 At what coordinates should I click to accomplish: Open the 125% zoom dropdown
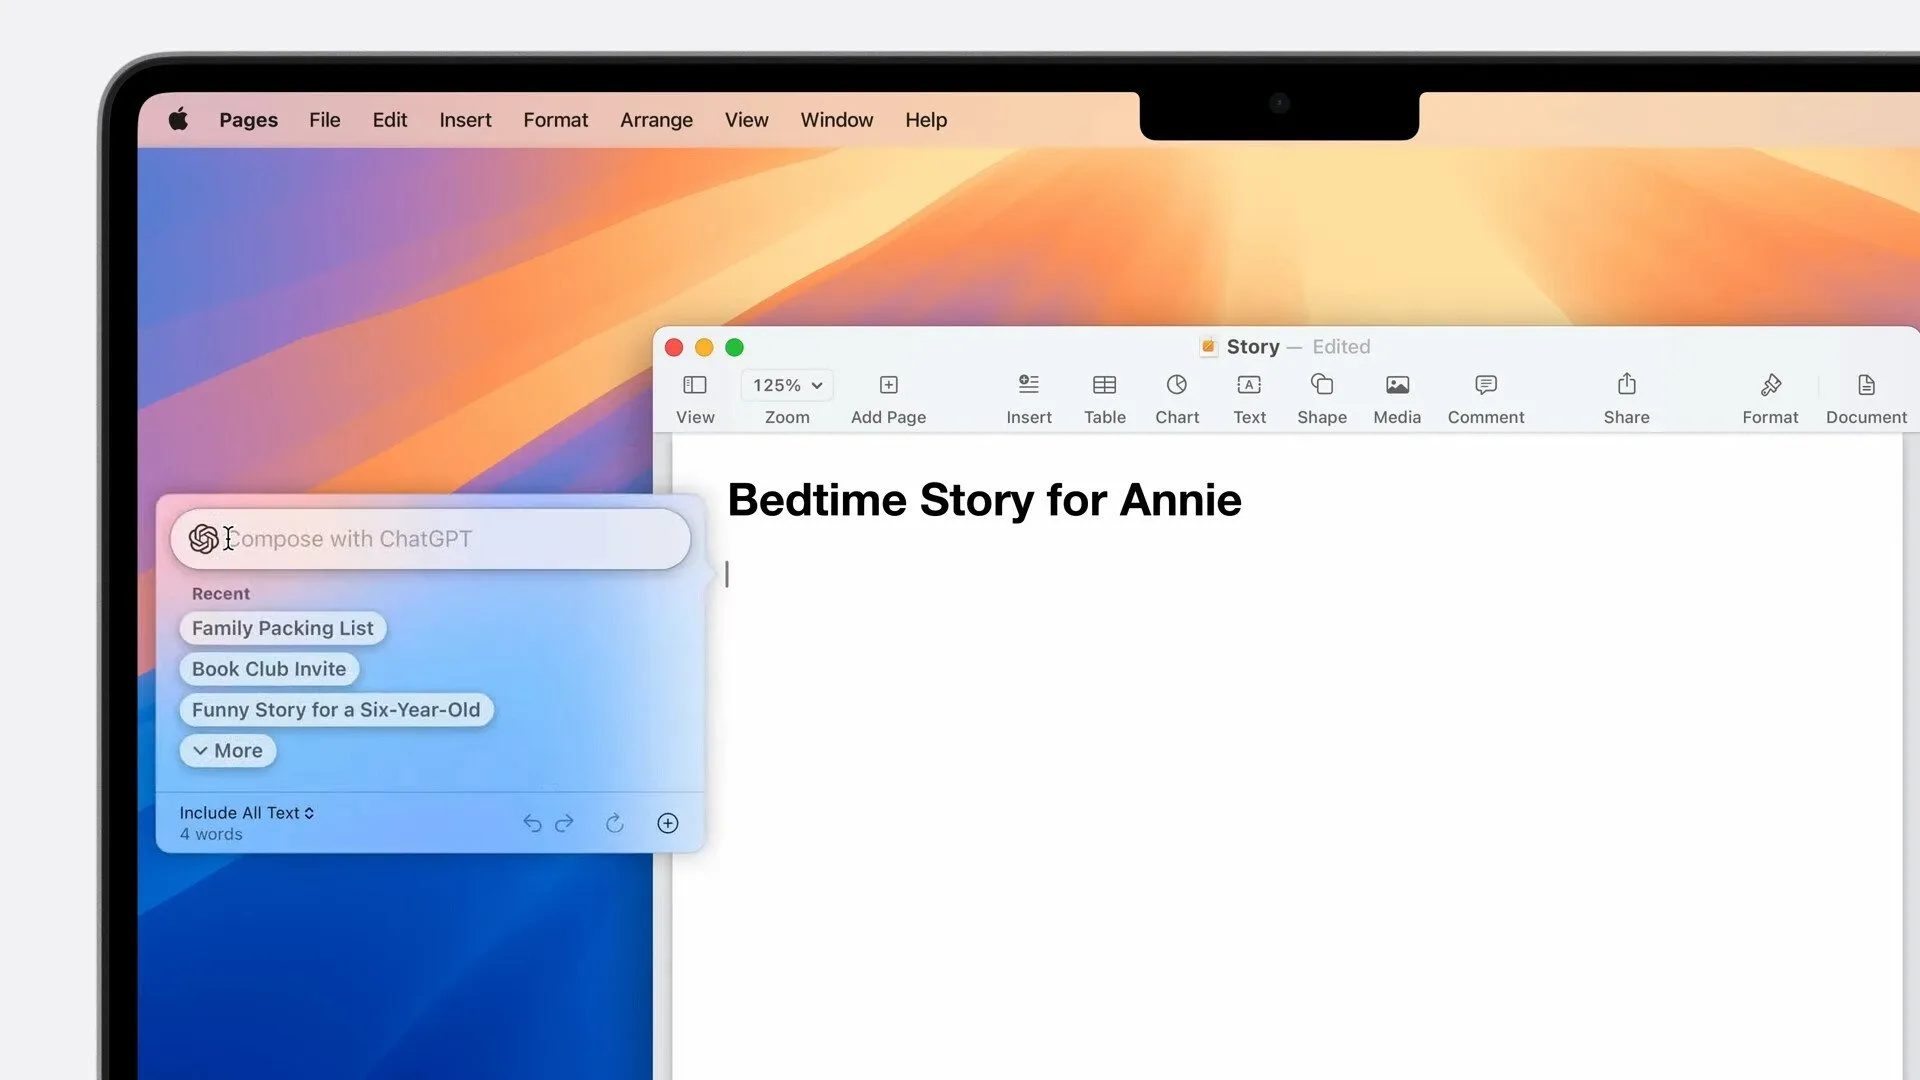(x=787, y=385)
